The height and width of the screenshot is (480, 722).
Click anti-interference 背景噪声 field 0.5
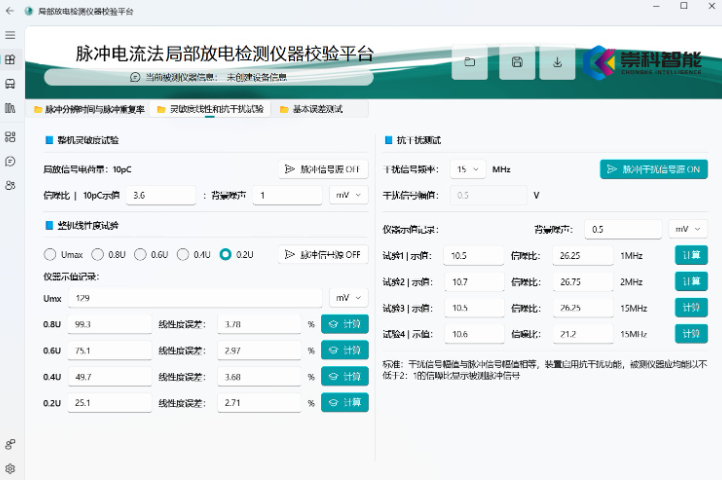click(623, 229)
